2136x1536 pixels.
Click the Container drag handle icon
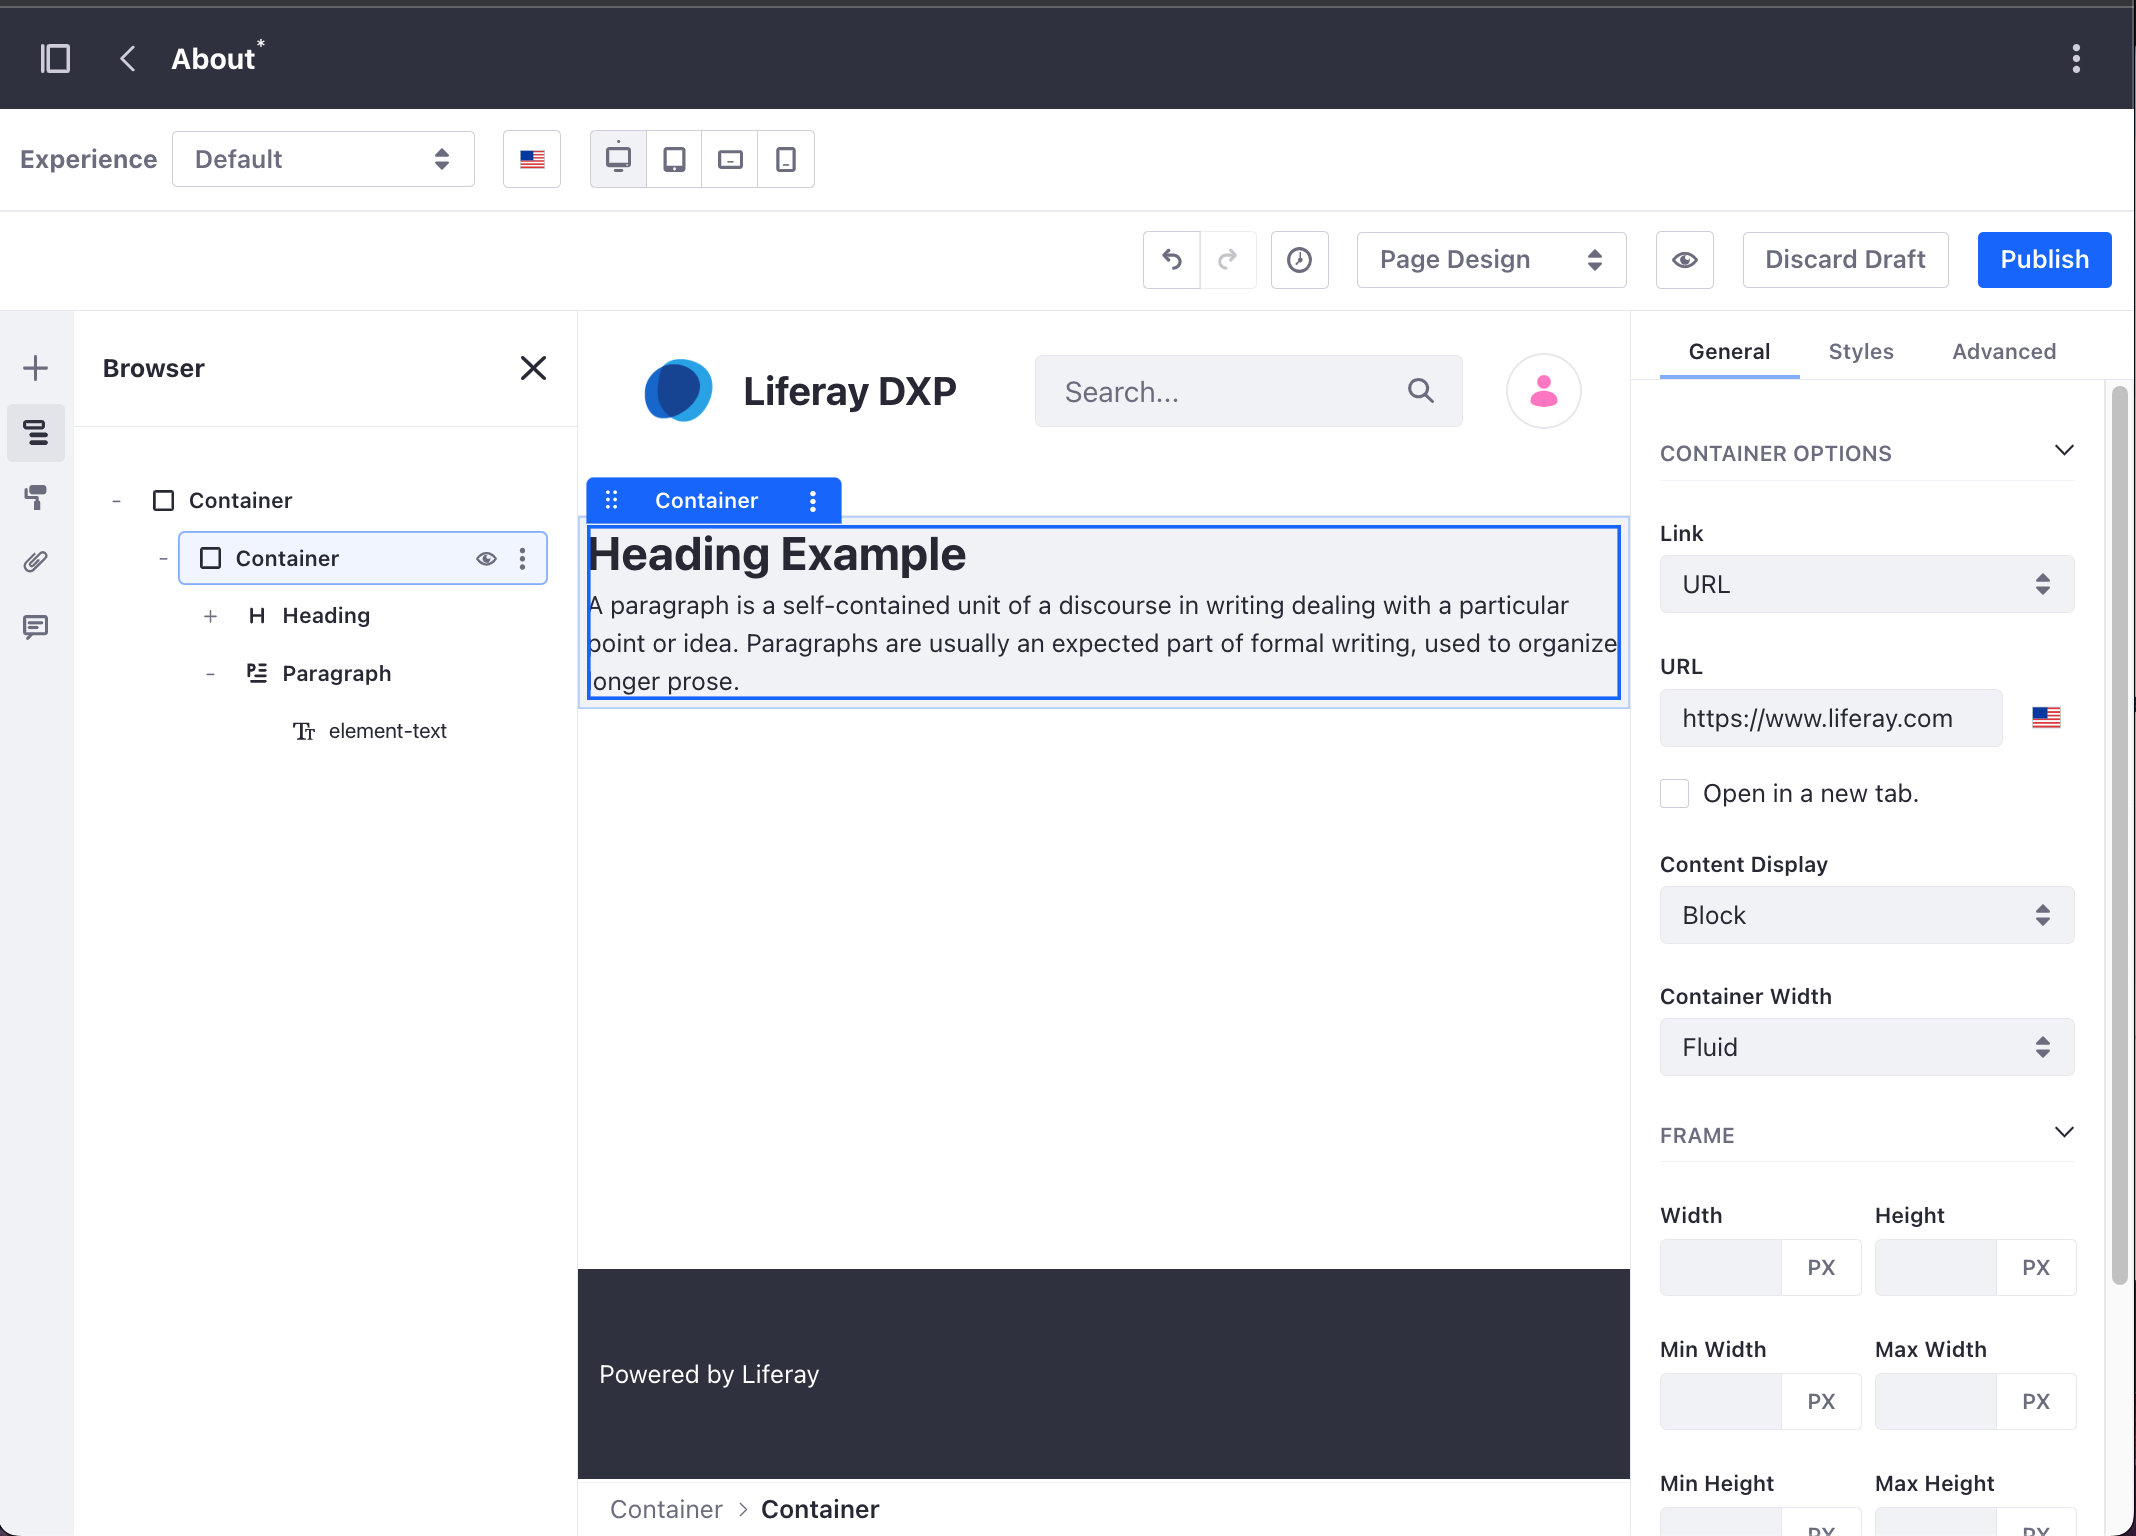612,501
